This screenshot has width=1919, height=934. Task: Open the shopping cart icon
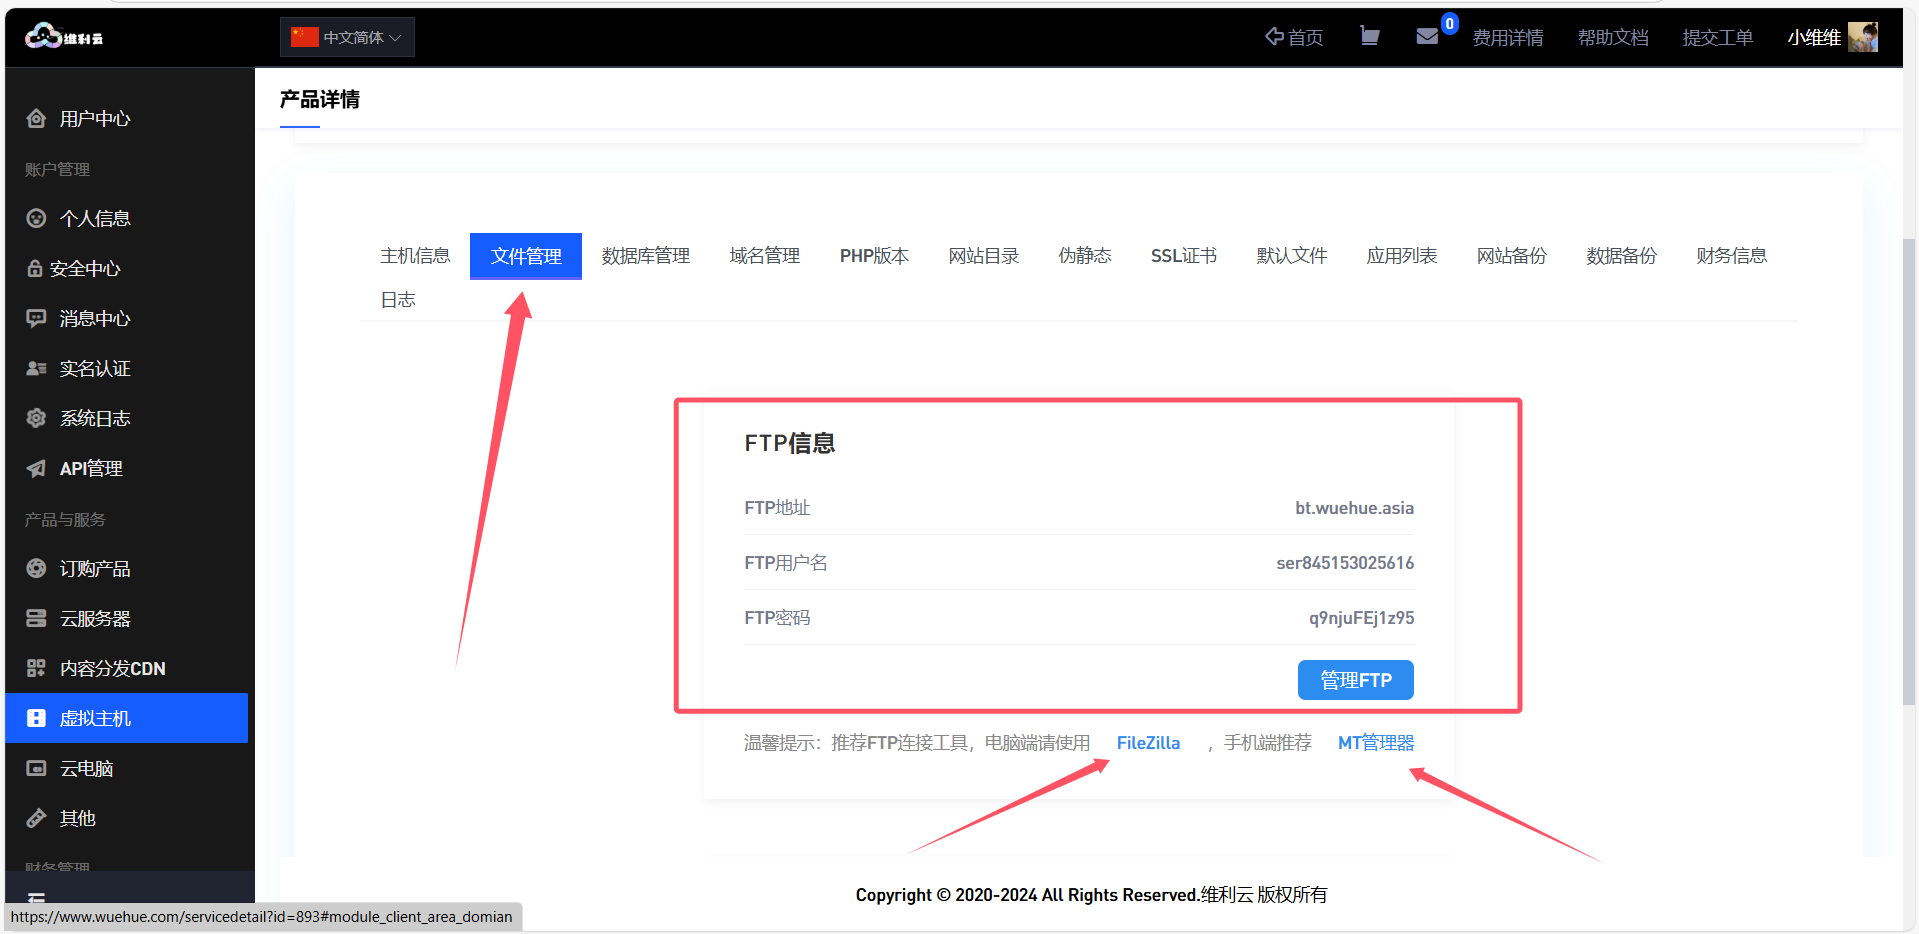1370,36
